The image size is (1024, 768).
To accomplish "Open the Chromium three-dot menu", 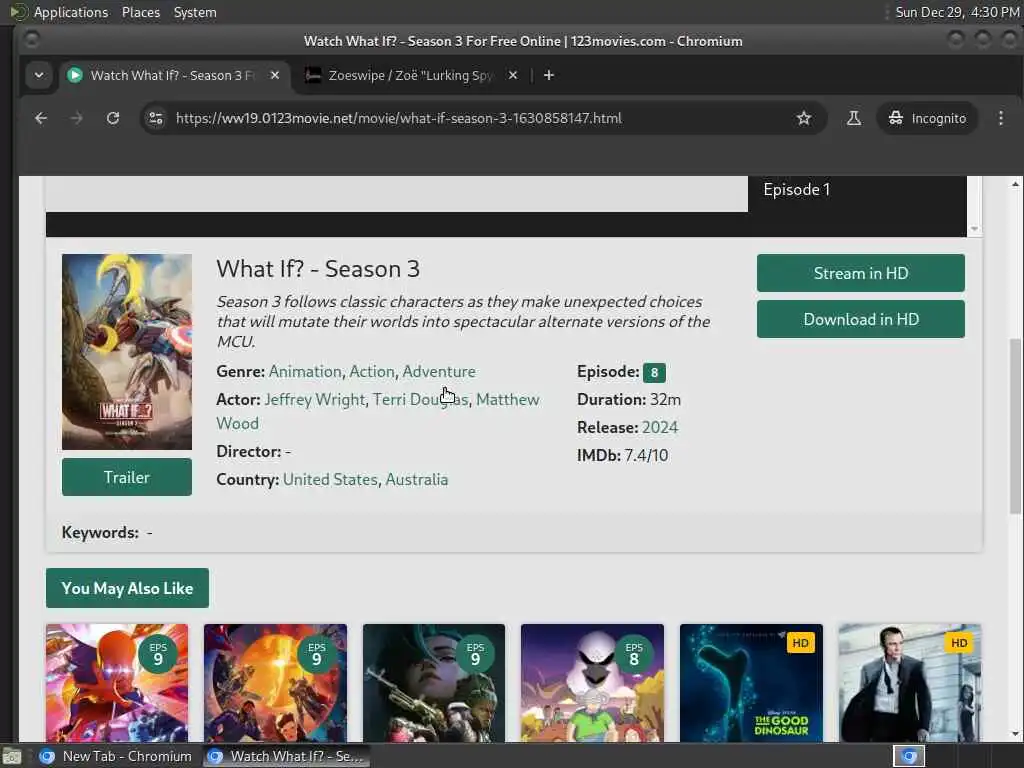I will tap(1000, 118).
